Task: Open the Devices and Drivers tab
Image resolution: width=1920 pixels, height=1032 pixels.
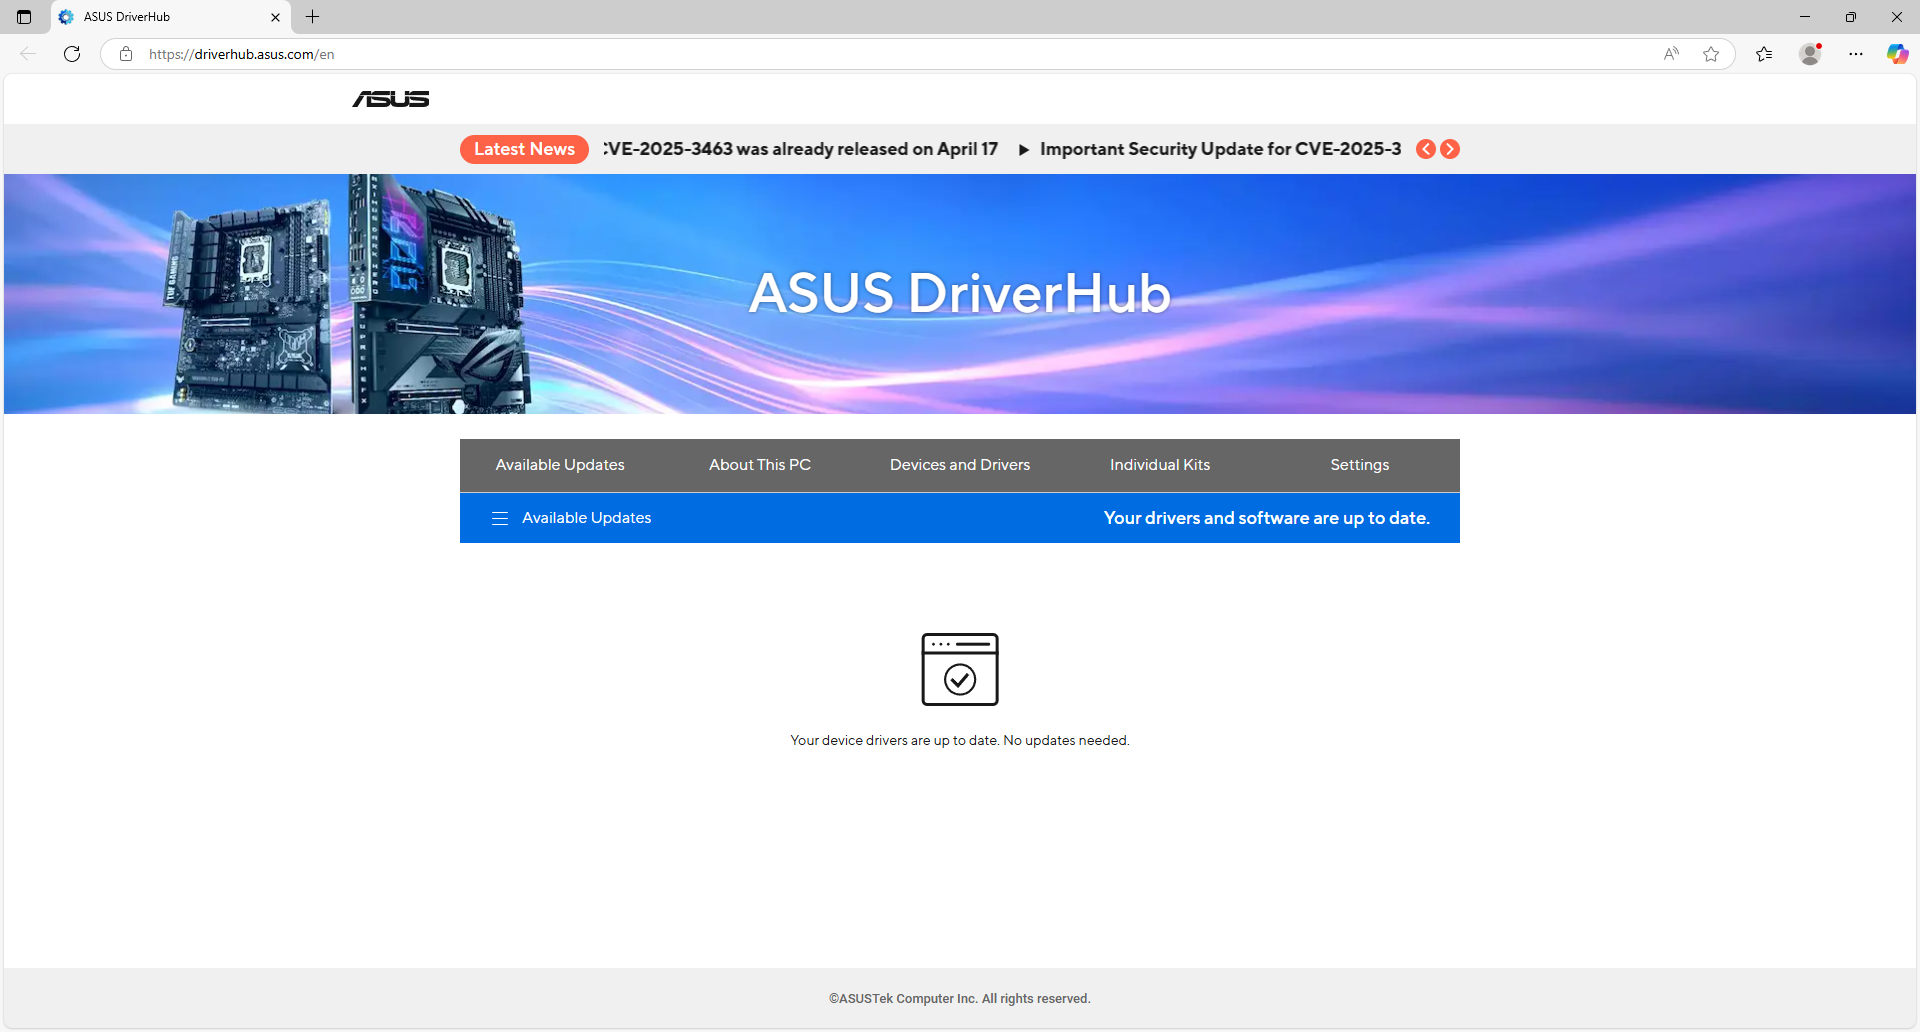Action: (x=960, y=465)
